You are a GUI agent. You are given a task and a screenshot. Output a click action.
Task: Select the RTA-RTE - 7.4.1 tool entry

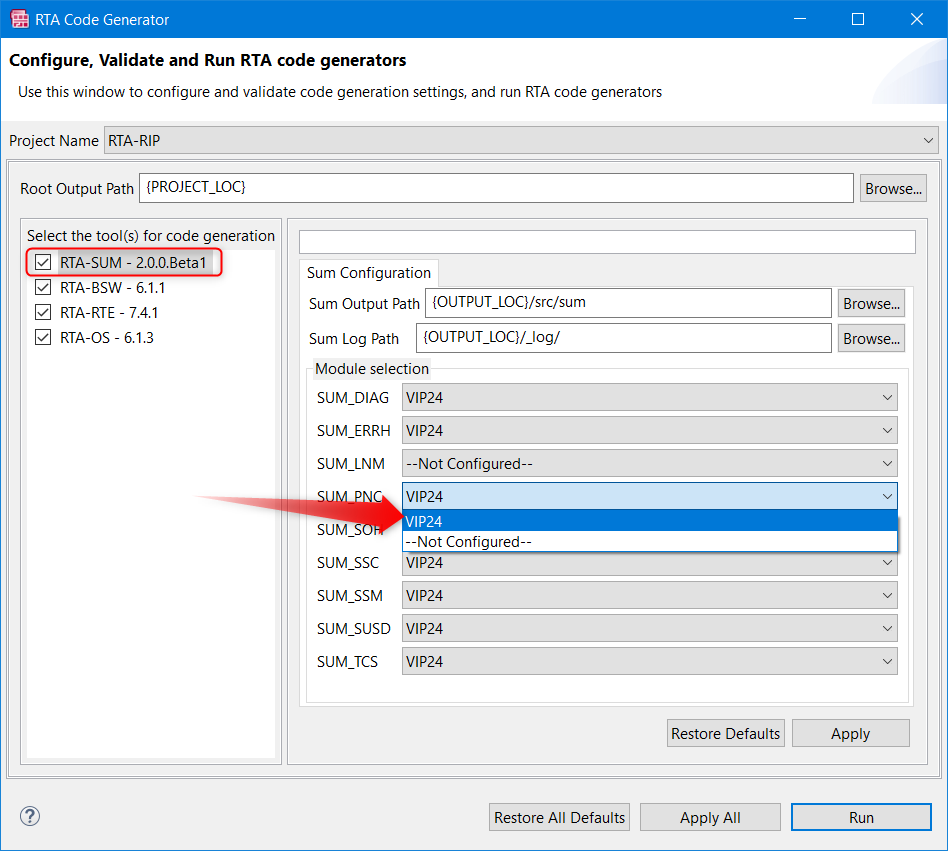click(109, 312)
